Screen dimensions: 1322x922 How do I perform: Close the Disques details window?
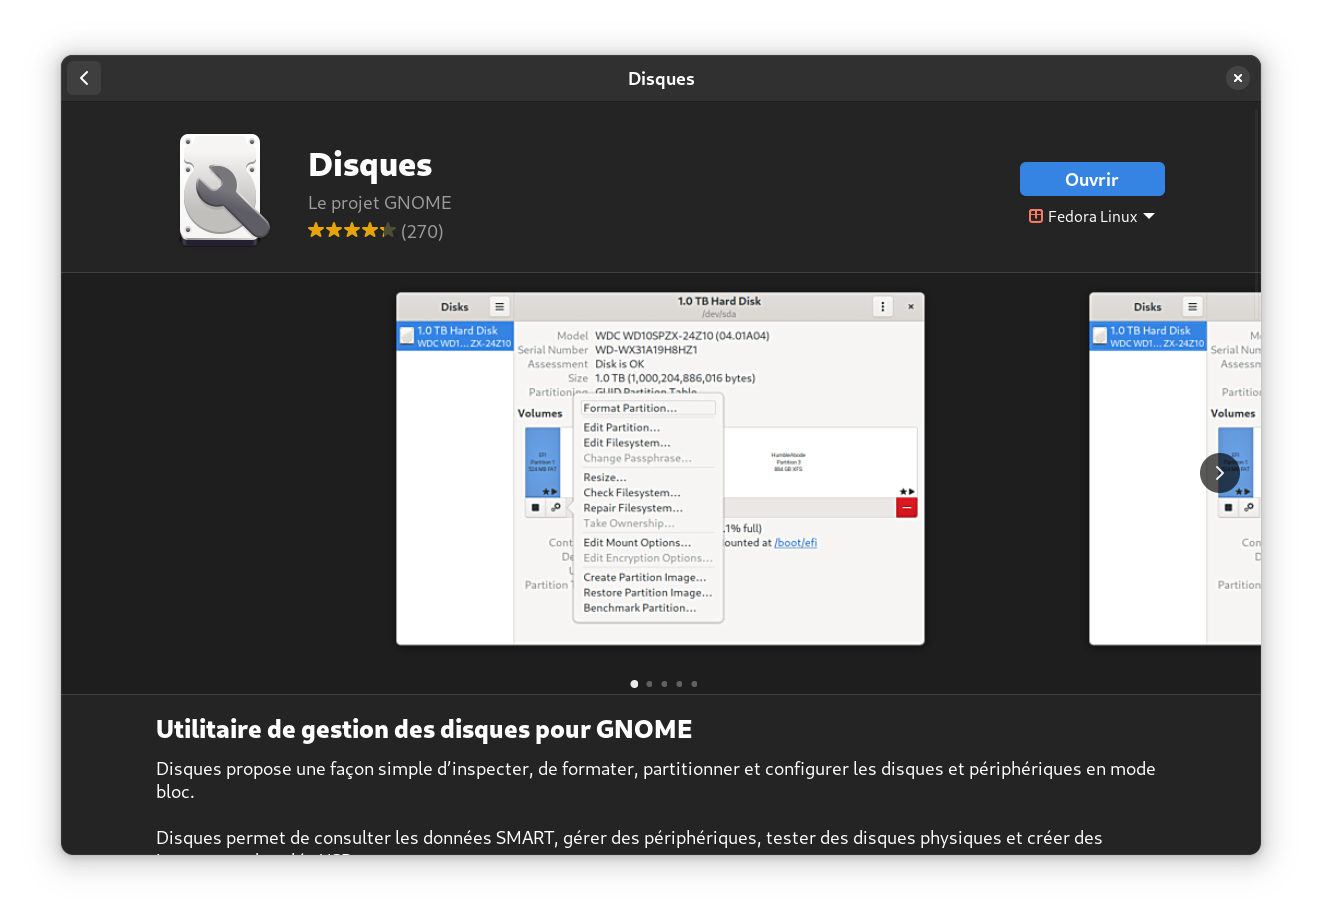[1237, 78]
